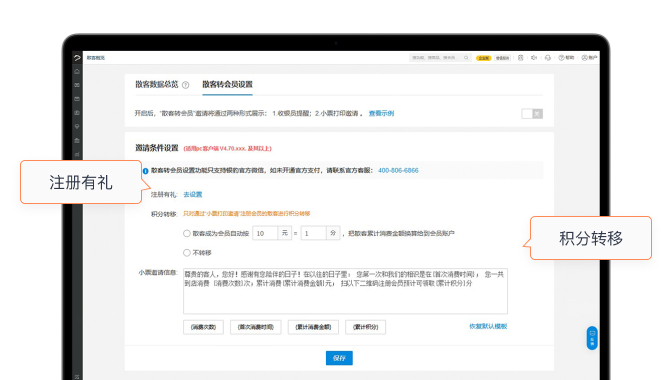Insert the {首次消费时间} placeholder
The image size is (672, 380).
[256, 327]
